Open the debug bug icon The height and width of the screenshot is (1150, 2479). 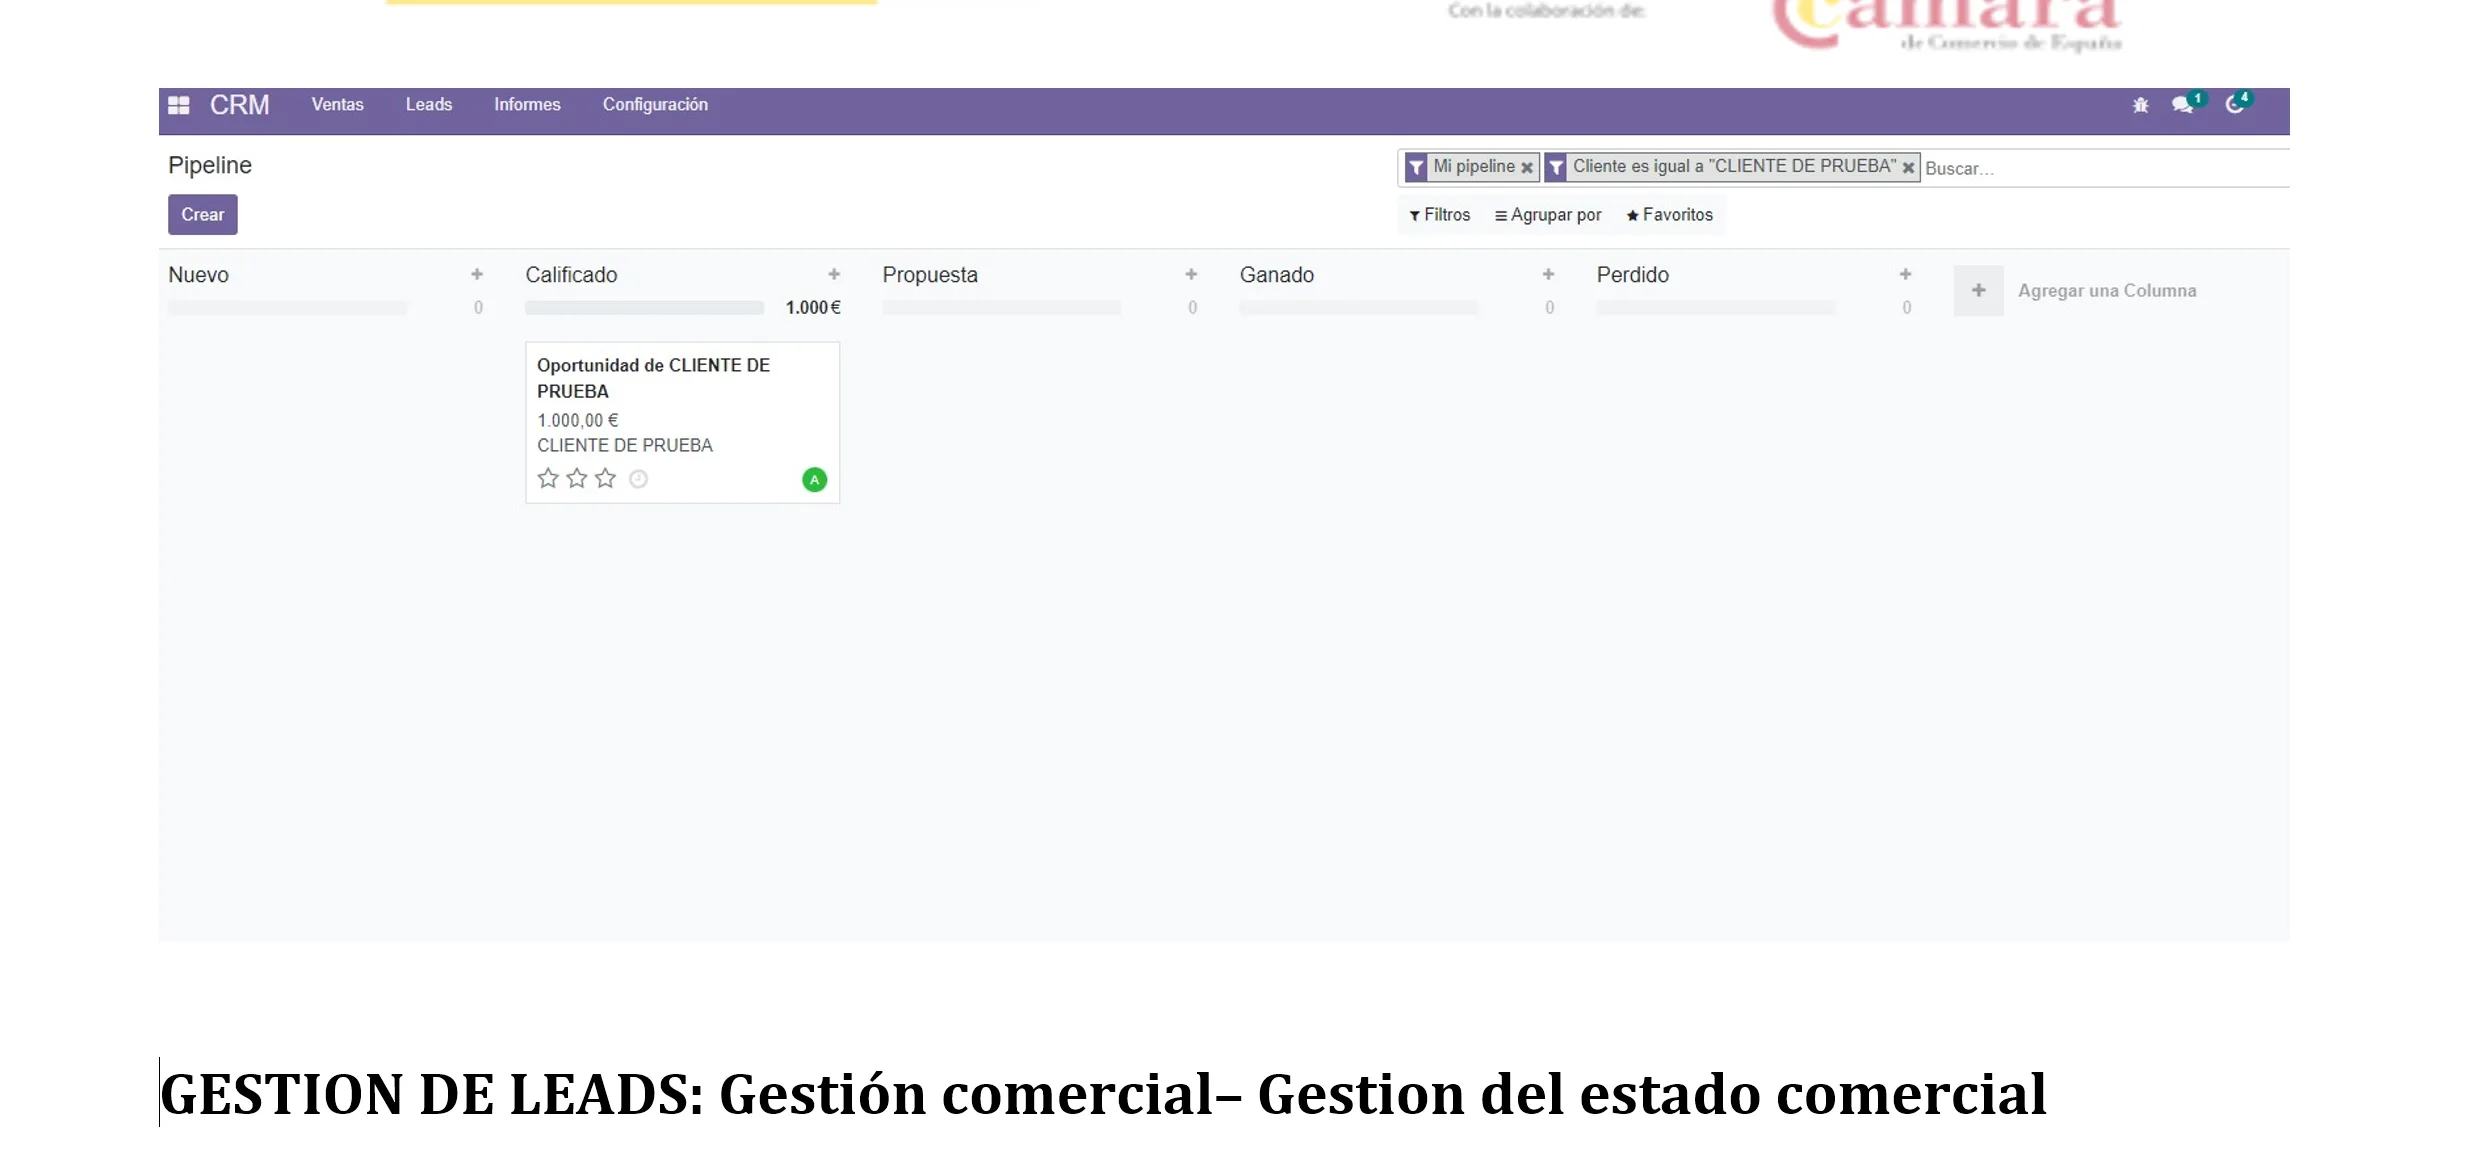coord(2140,105)
